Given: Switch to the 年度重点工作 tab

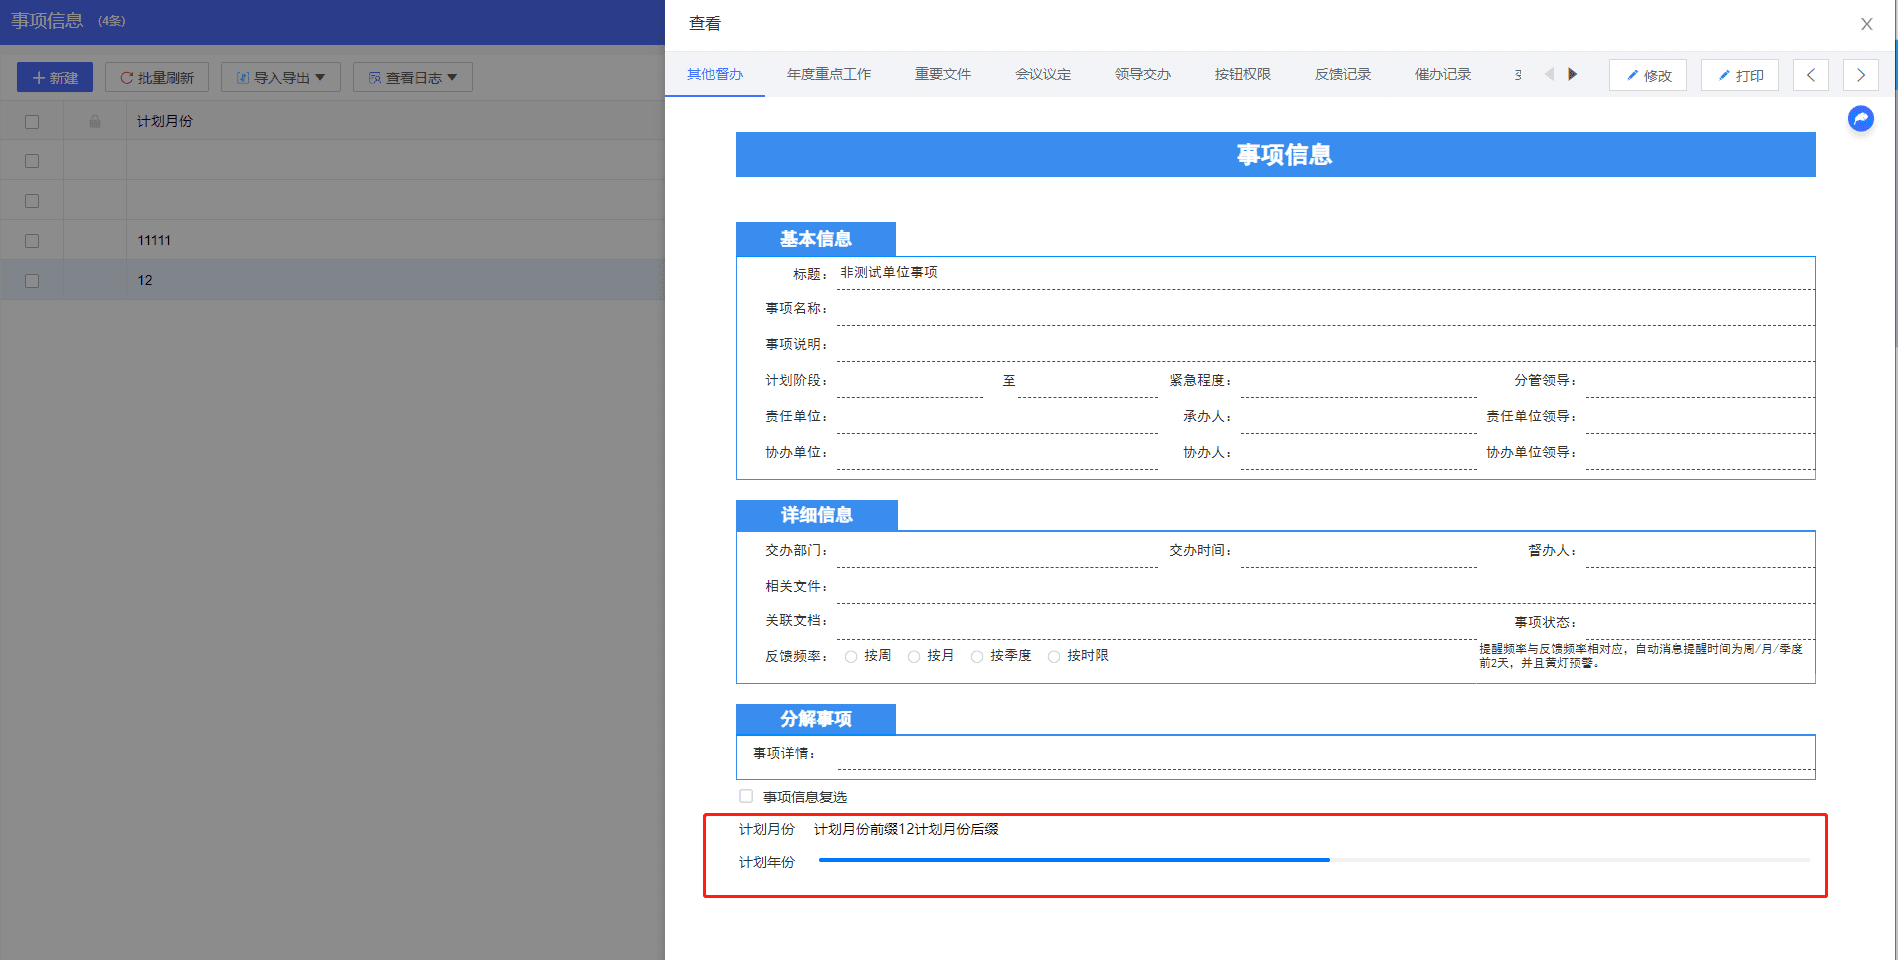Looking at the screenshot, I should pos(829,74).
